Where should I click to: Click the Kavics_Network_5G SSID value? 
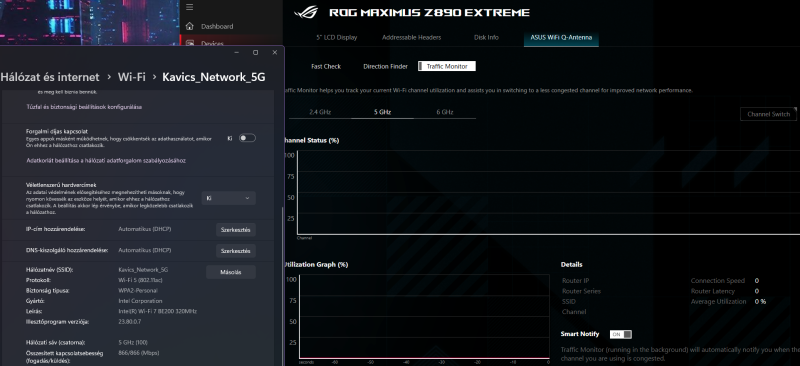(x=143, y=270)
